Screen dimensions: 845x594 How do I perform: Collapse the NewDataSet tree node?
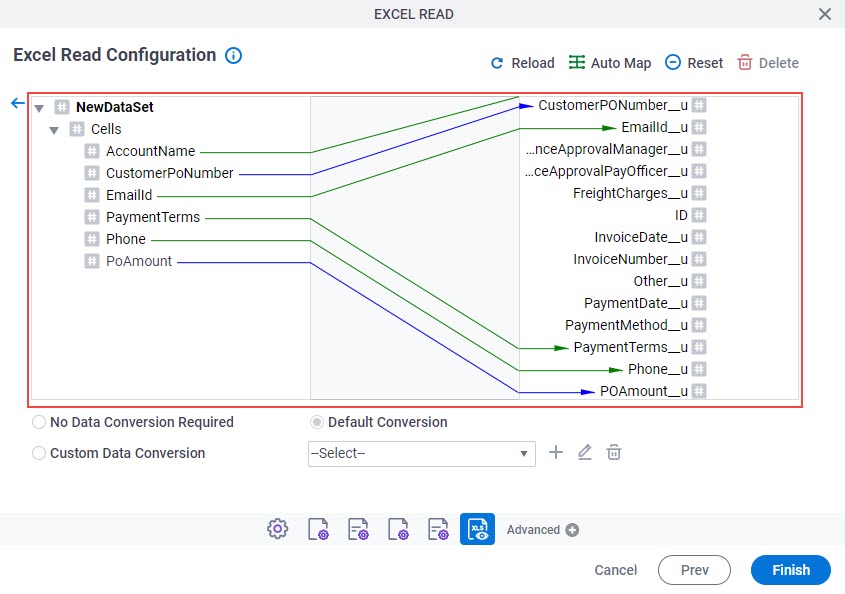click(39, 108)
